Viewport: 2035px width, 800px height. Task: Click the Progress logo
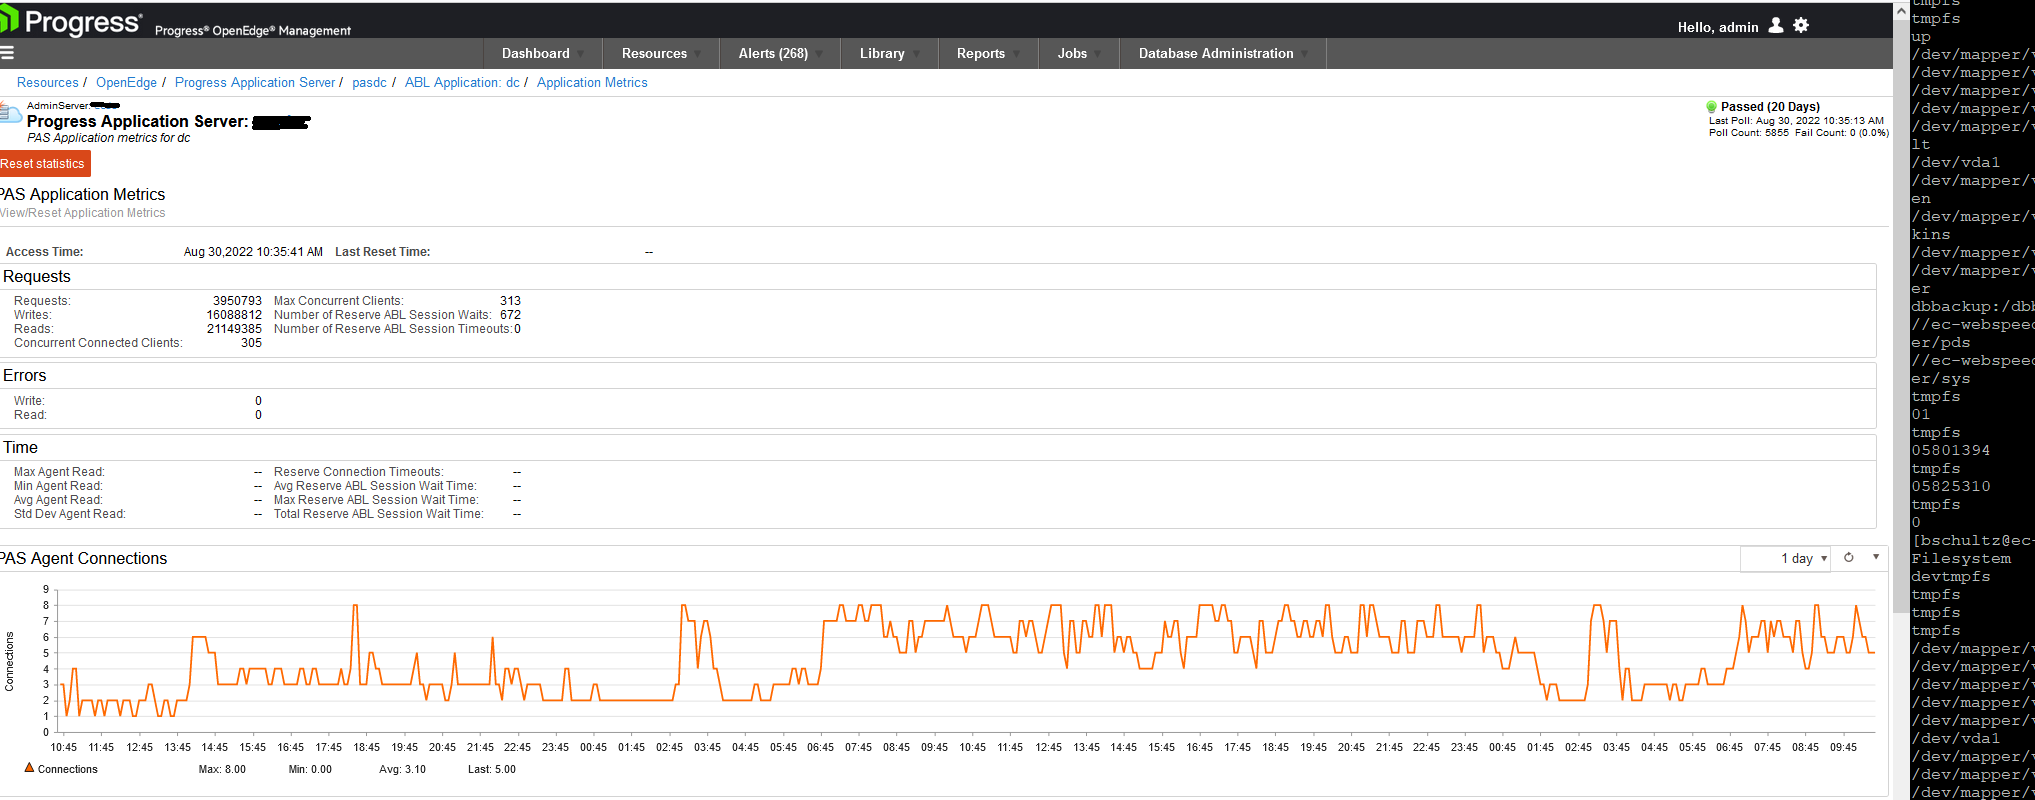[72, 22]
